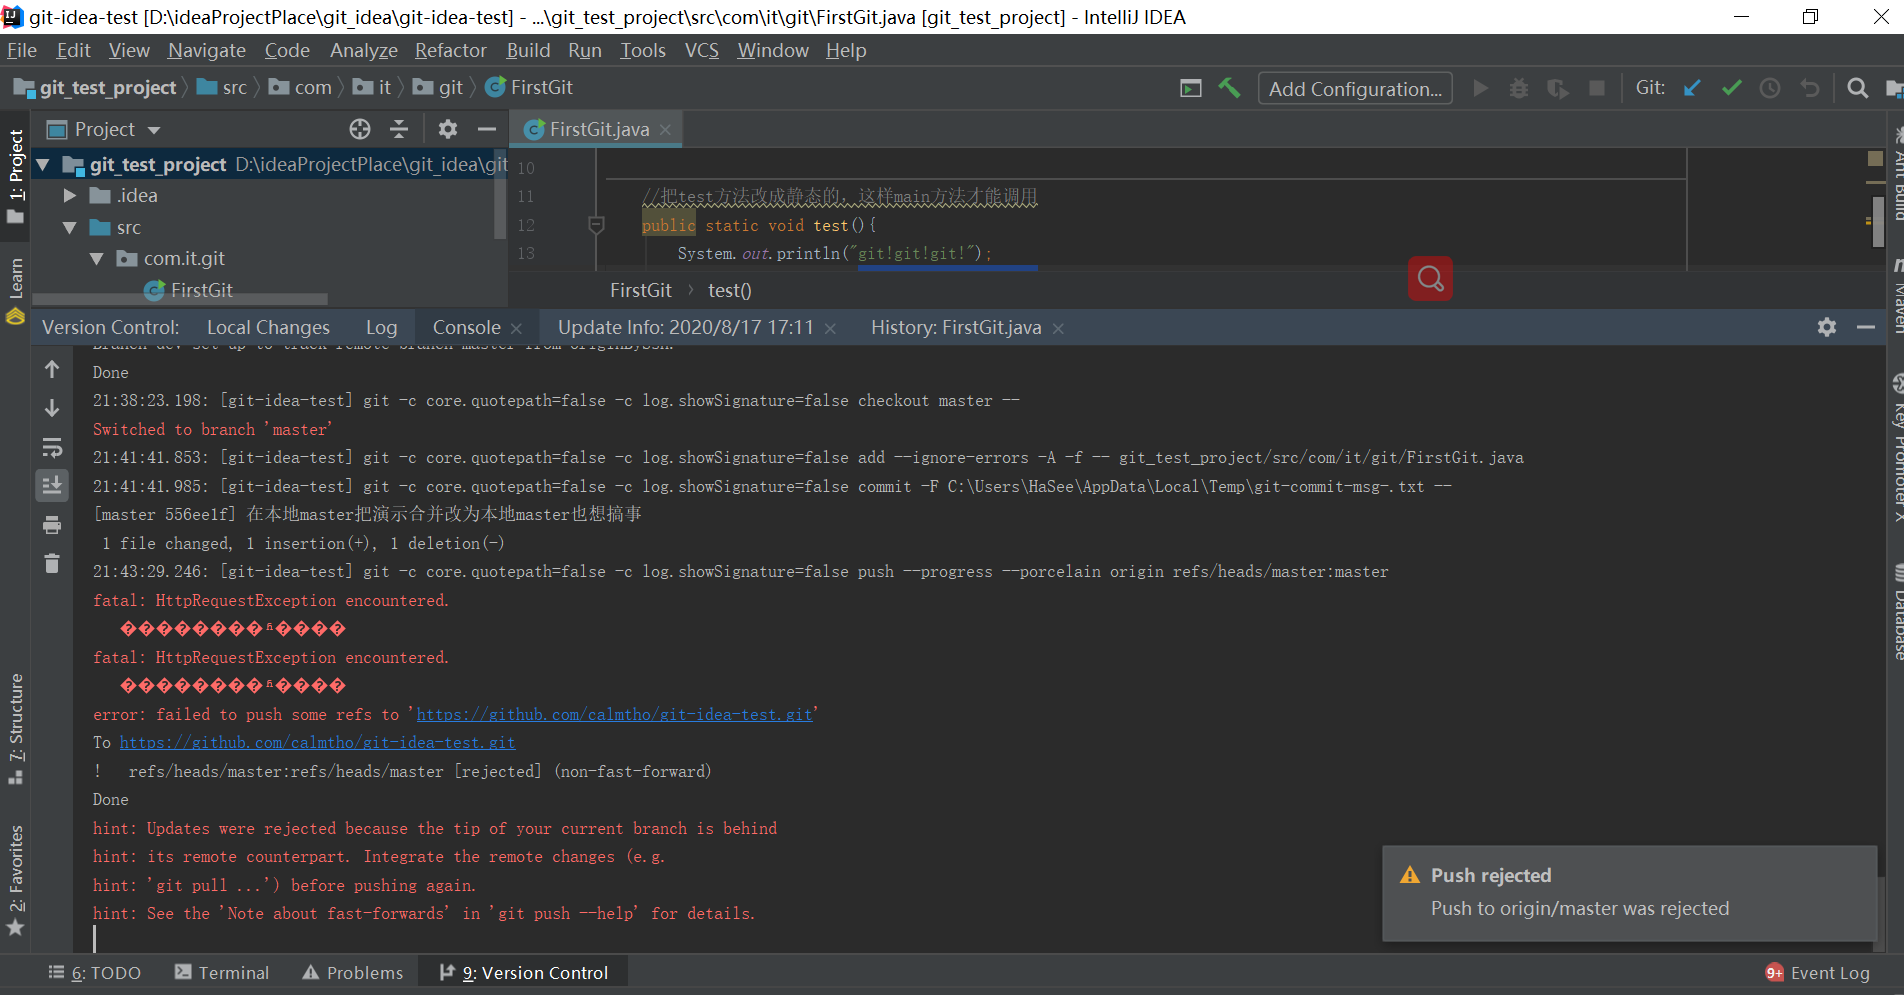Click the layout icon left of hammer
Viewport: 1904px width, 995px height.
[1191, 88]
